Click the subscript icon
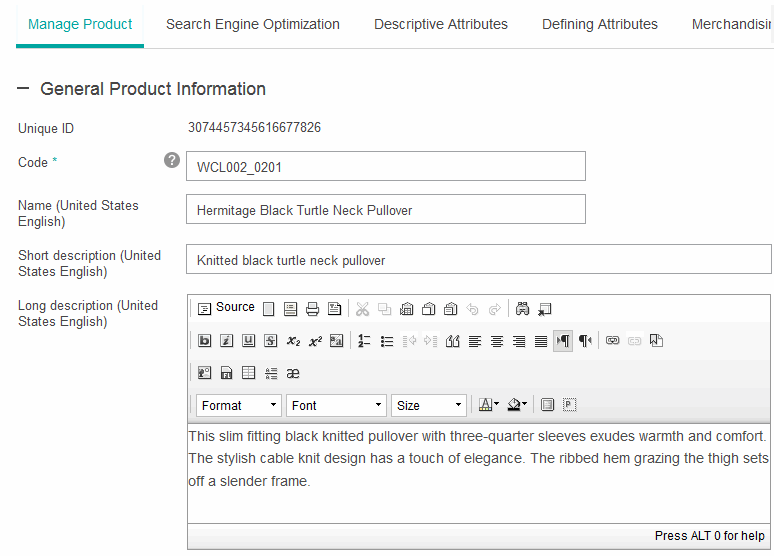 [x=293, y=341]
